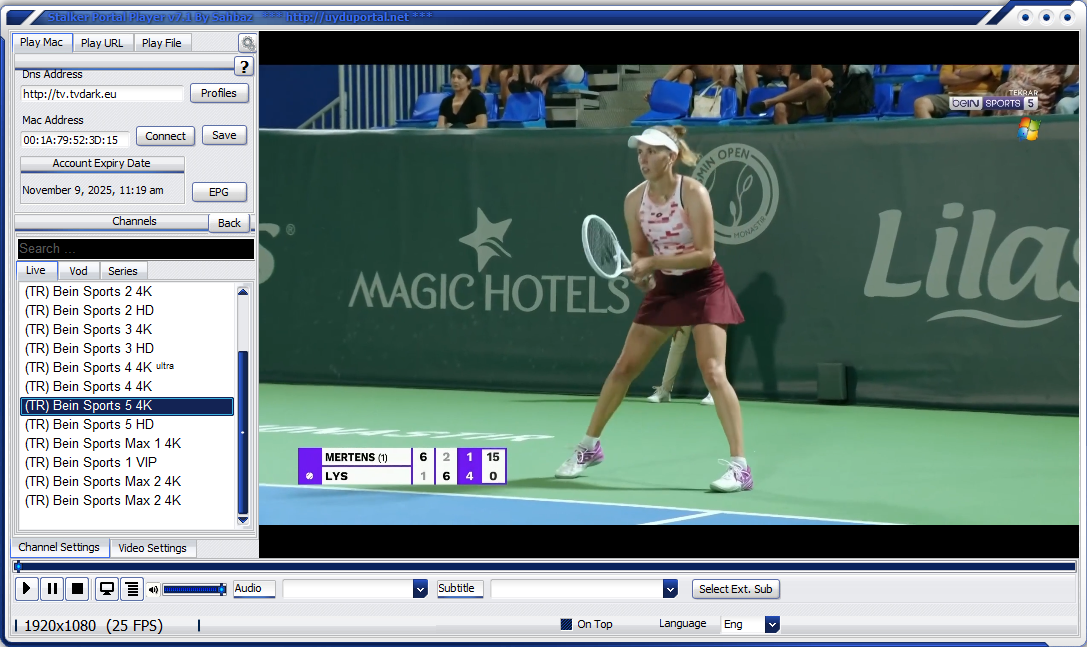1087x647 pixels.
Task: Select channel (TR) Bein Sports 5 HD
Action: point(127,424)
